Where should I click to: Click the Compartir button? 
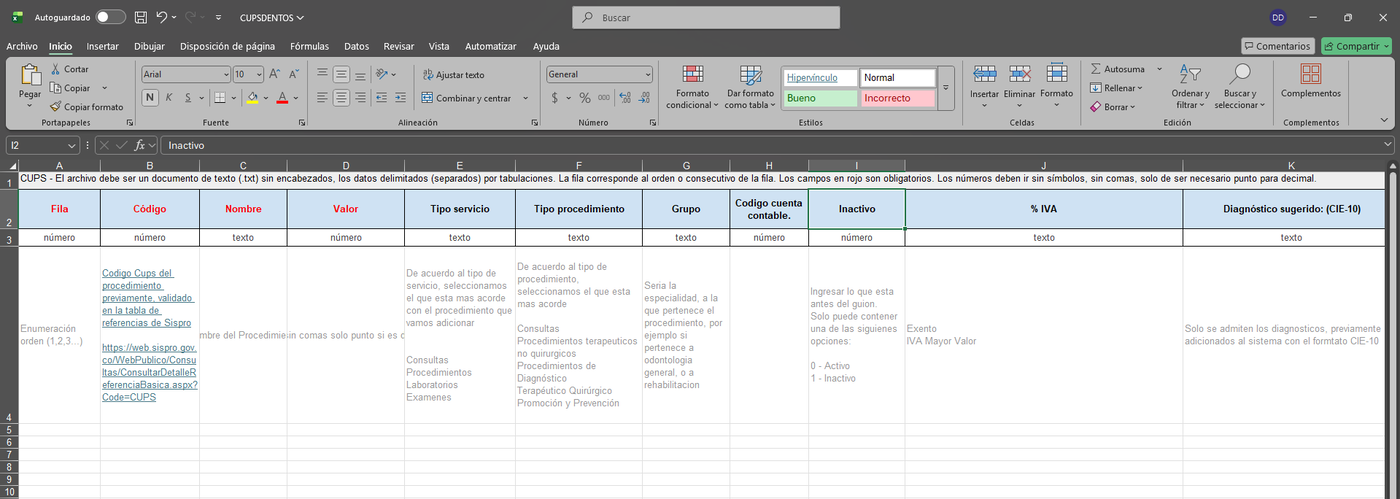point(1355,46)
